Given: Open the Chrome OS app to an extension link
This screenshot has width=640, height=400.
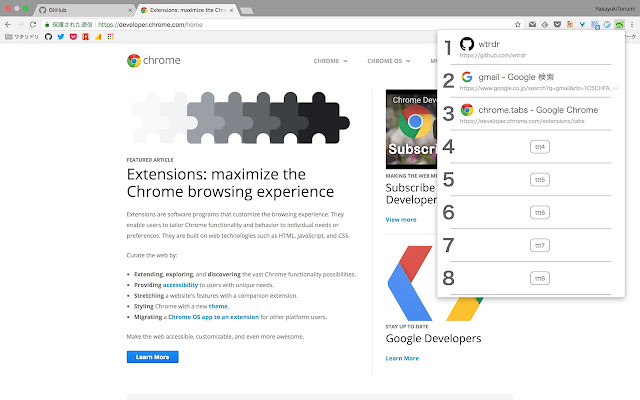Looking at the screenshot, I should coord(213,317).
